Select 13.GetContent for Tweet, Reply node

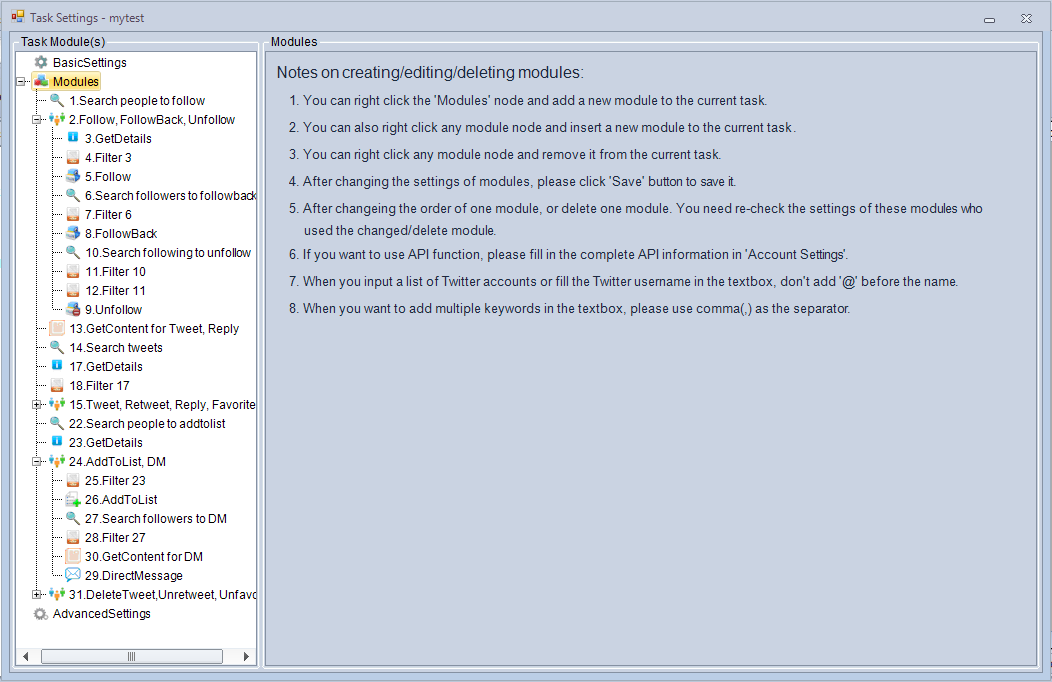[x=153, y=328]
